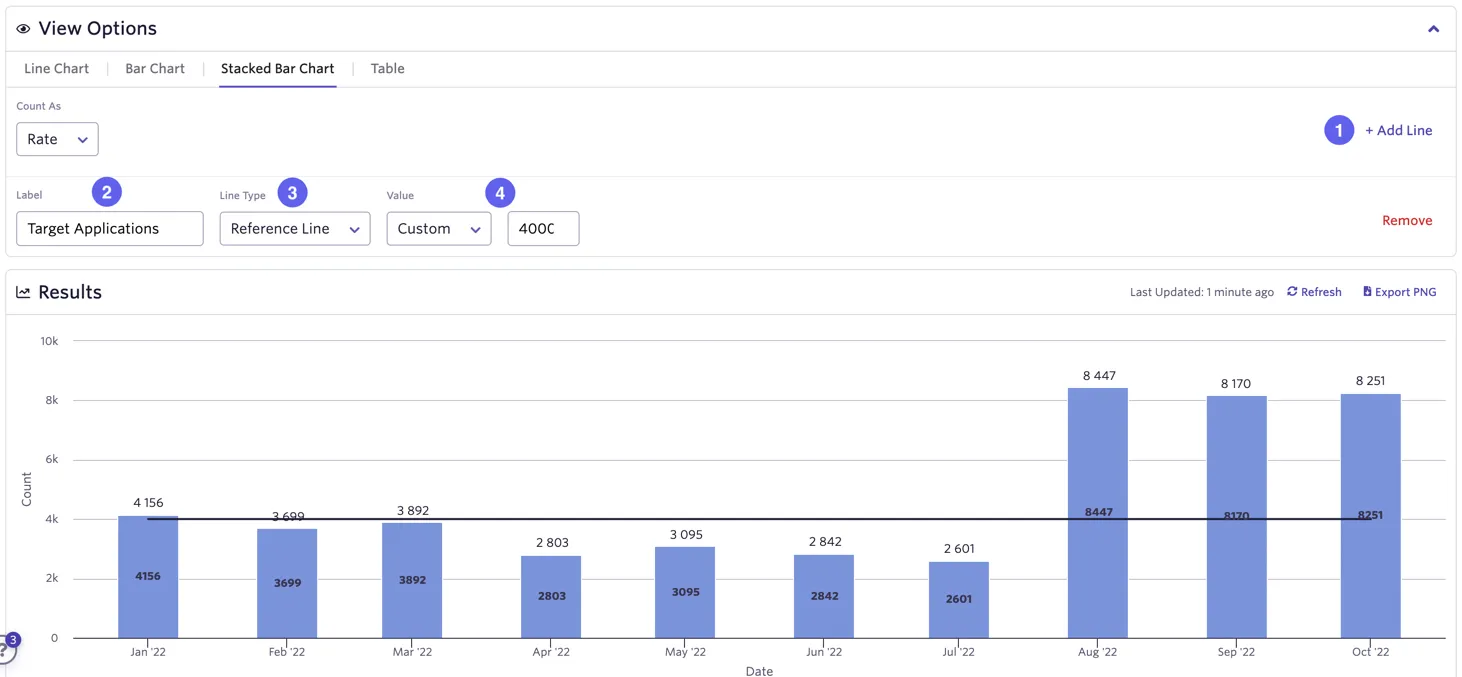The image size is (1462, 677).
Task: Click the View Options heading text
Action: [x=98, y=29]
